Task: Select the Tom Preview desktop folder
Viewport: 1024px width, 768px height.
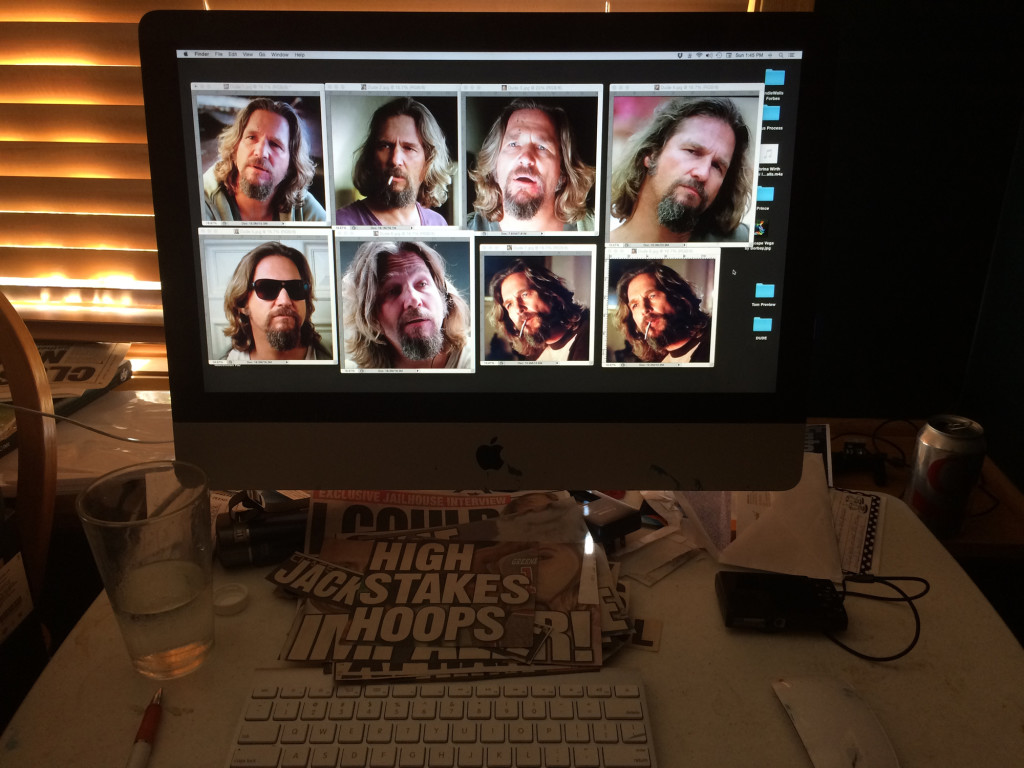Action: [x=764, y=290]
